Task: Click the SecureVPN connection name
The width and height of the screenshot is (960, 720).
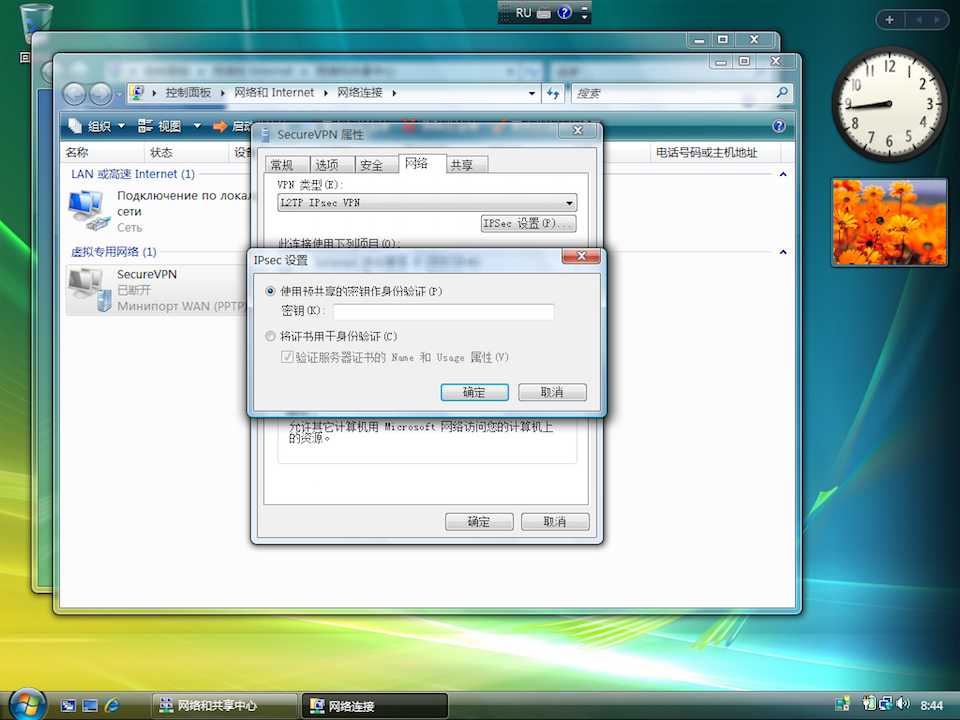Action: (147, 274)
